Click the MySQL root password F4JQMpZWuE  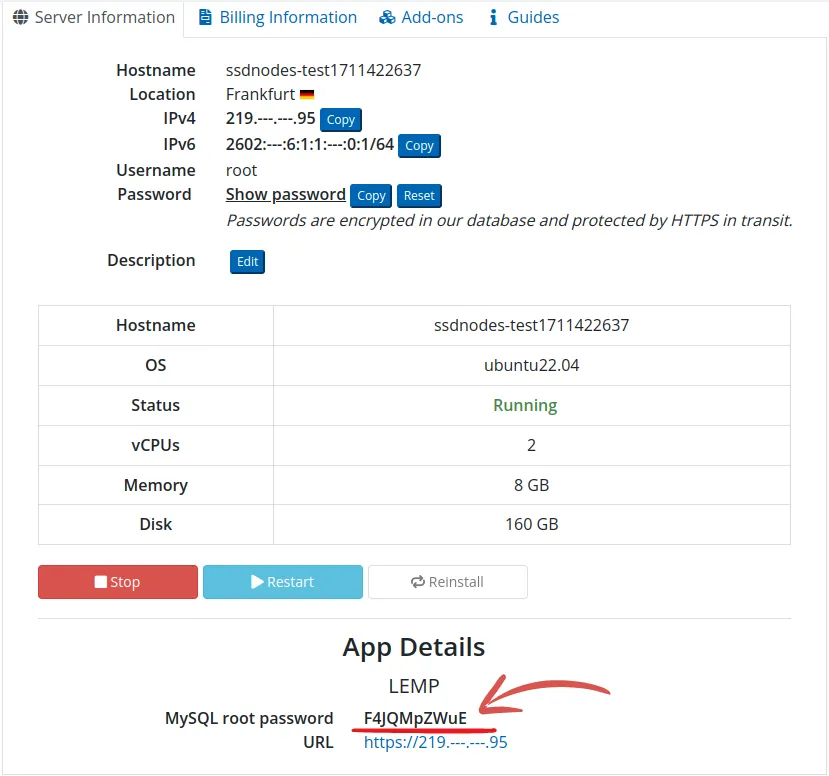pyautogui.click(x=415, y=718)
